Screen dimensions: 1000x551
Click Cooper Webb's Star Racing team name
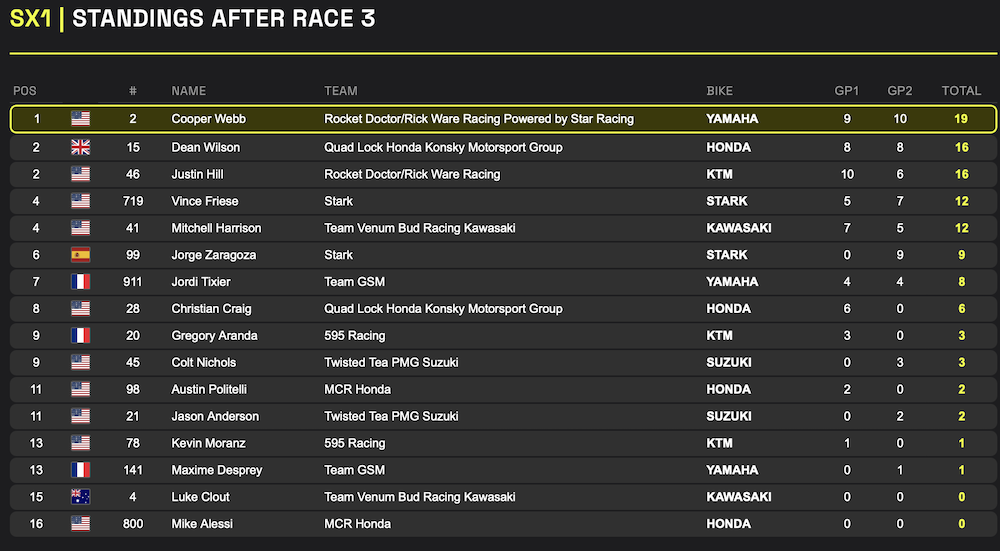point(479,119)
